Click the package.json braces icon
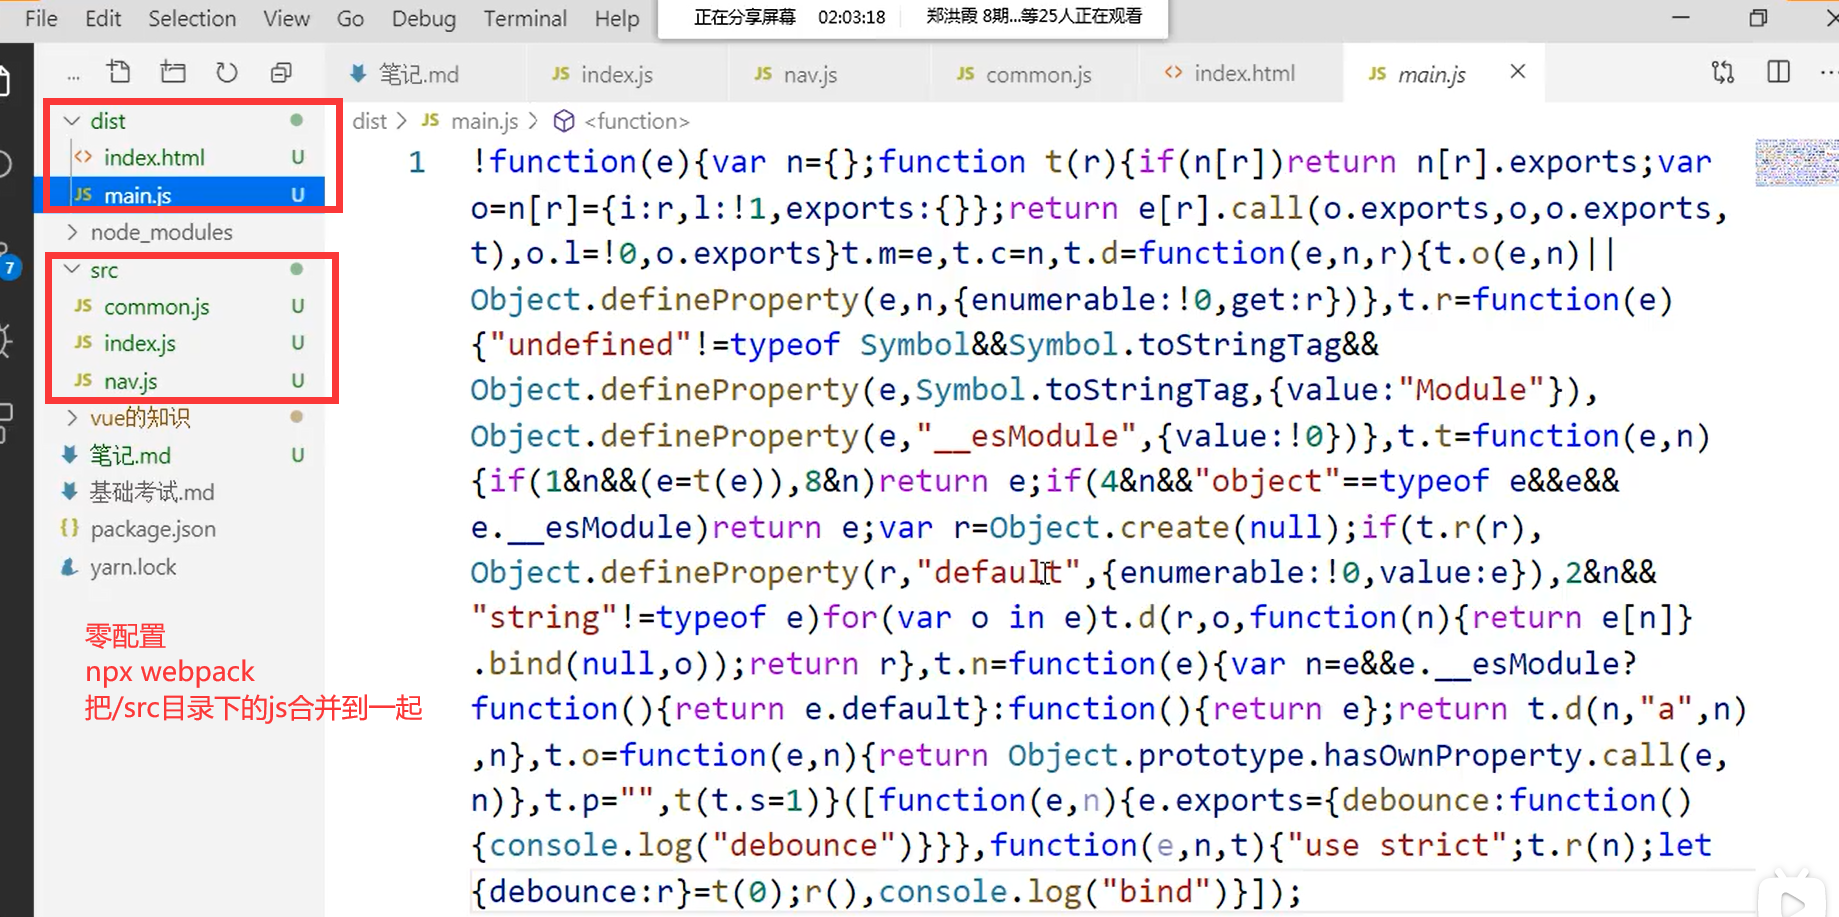This screenshot has width=1839, height=917. pyautogui.click(x=69, y=529)
